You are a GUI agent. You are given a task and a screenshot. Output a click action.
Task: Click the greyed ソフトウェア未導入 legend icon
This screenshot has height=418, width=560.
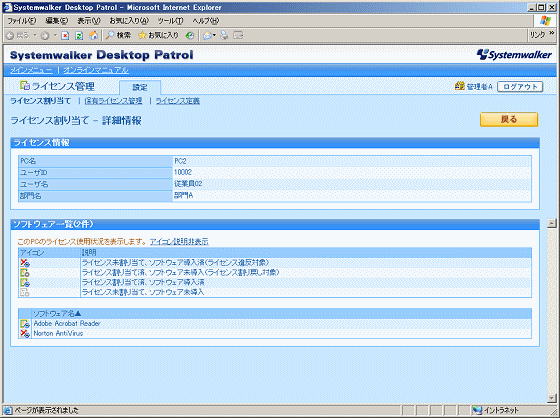(25, 293)
